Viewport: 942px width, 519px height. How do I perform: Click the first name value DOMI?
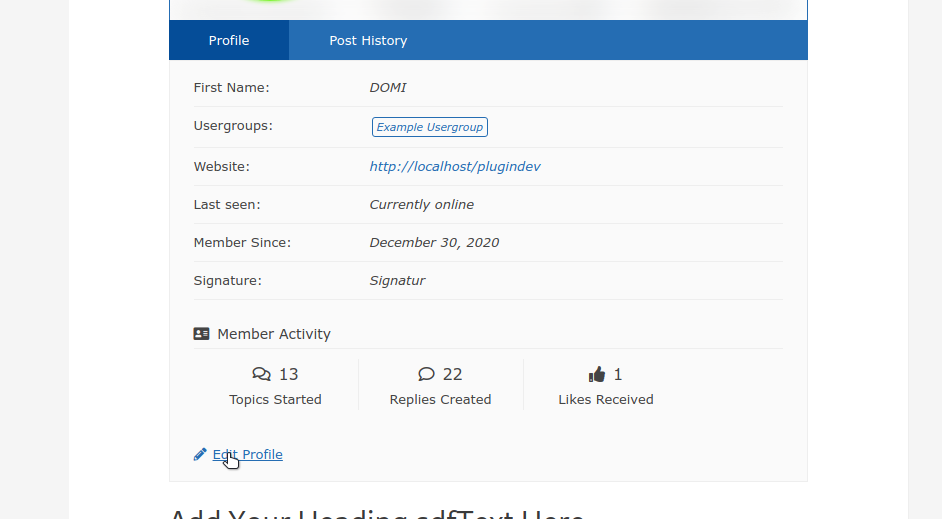388,87
